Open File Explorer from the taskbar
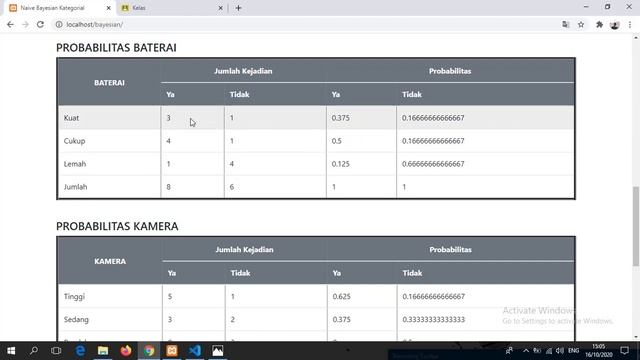Viewport: 640px width, 360px height. point(103,351)
